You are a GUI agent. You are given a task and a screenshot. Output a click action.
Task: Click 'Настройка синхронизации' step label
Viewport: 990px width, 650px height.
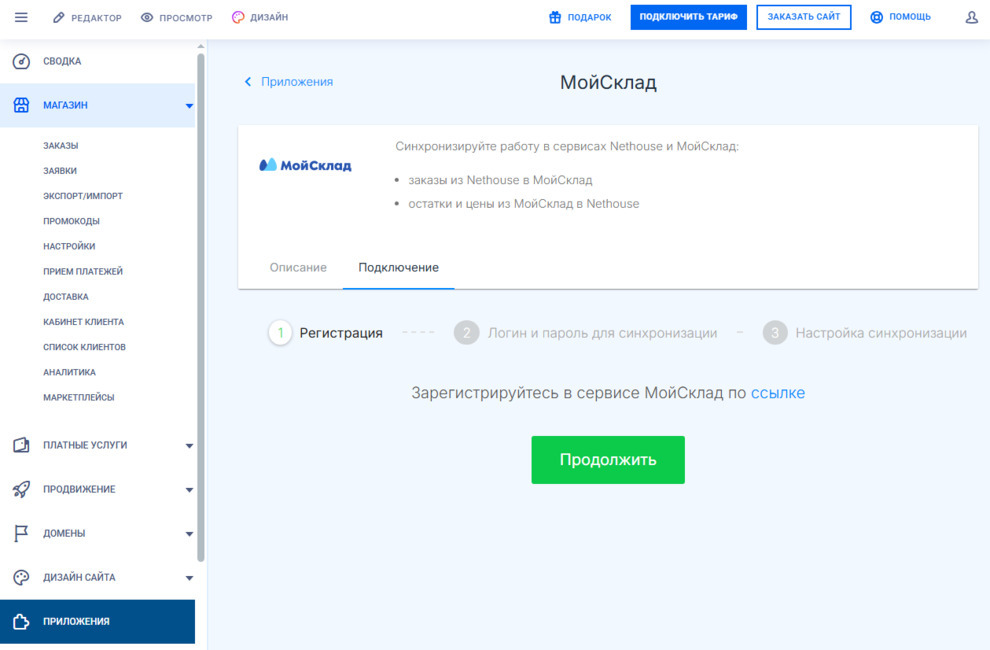pyautogui.click(x=881, y=333)
